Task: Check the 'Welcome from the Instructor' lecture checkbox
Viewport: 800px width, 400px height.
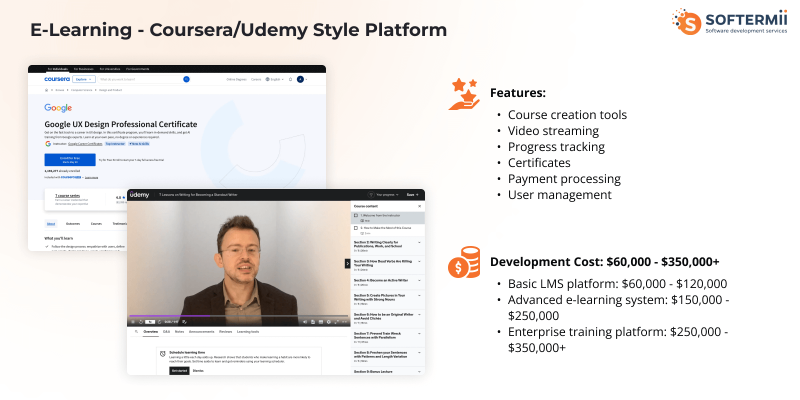Action: click(355, 215)
